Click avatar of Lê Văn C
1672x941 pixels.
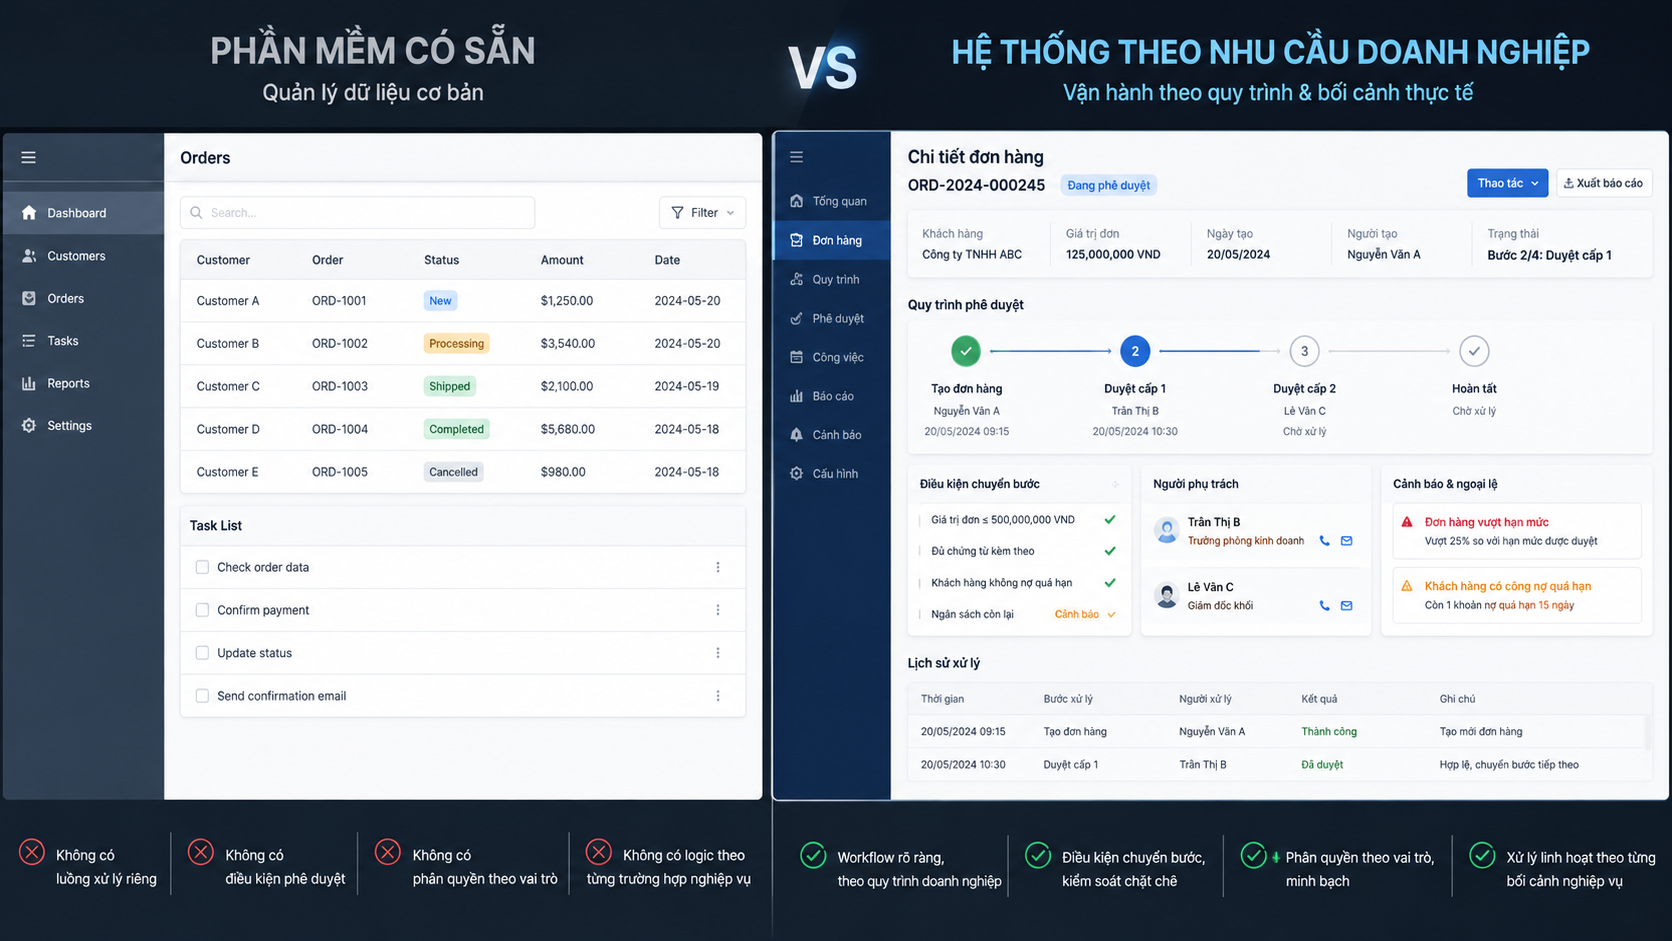[1166, 595]
